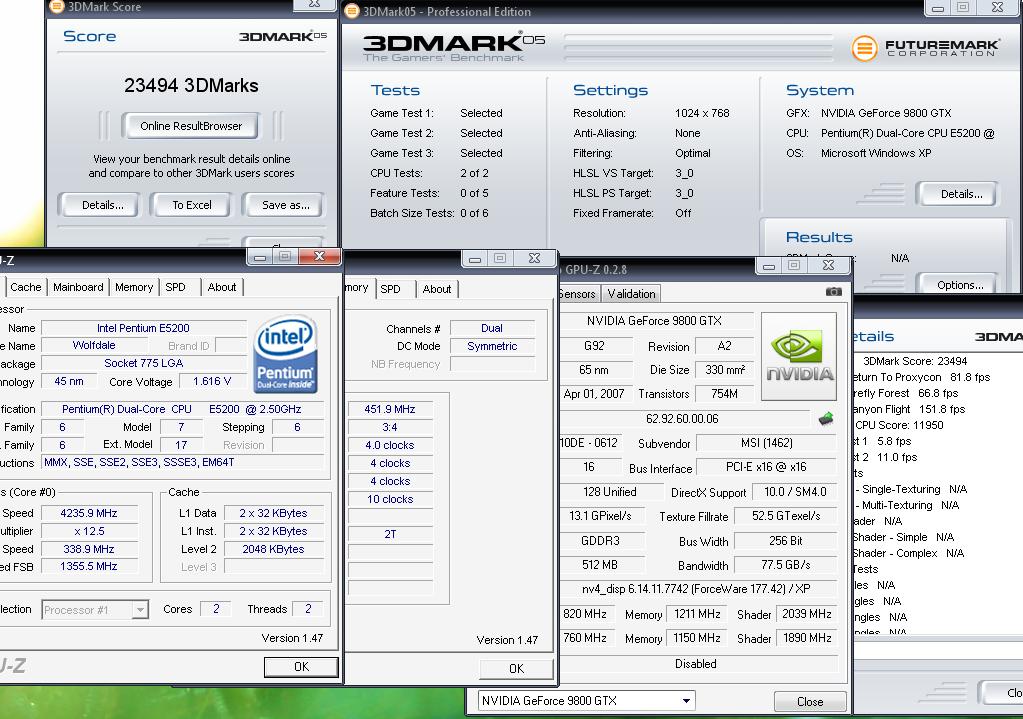Click the 23494 3DMarks score text
Image resolution: width=1023 pixels, height=719 pixels.
click(191, 85)
